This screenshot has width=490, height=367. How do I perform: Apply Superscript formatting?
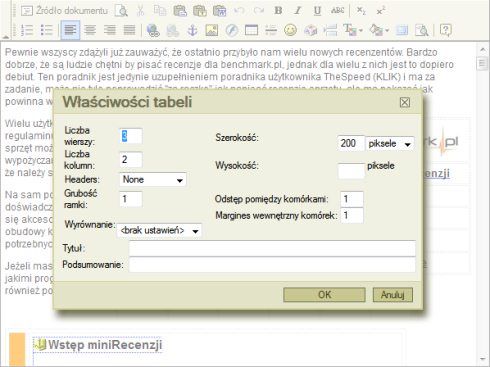[380, 11]
